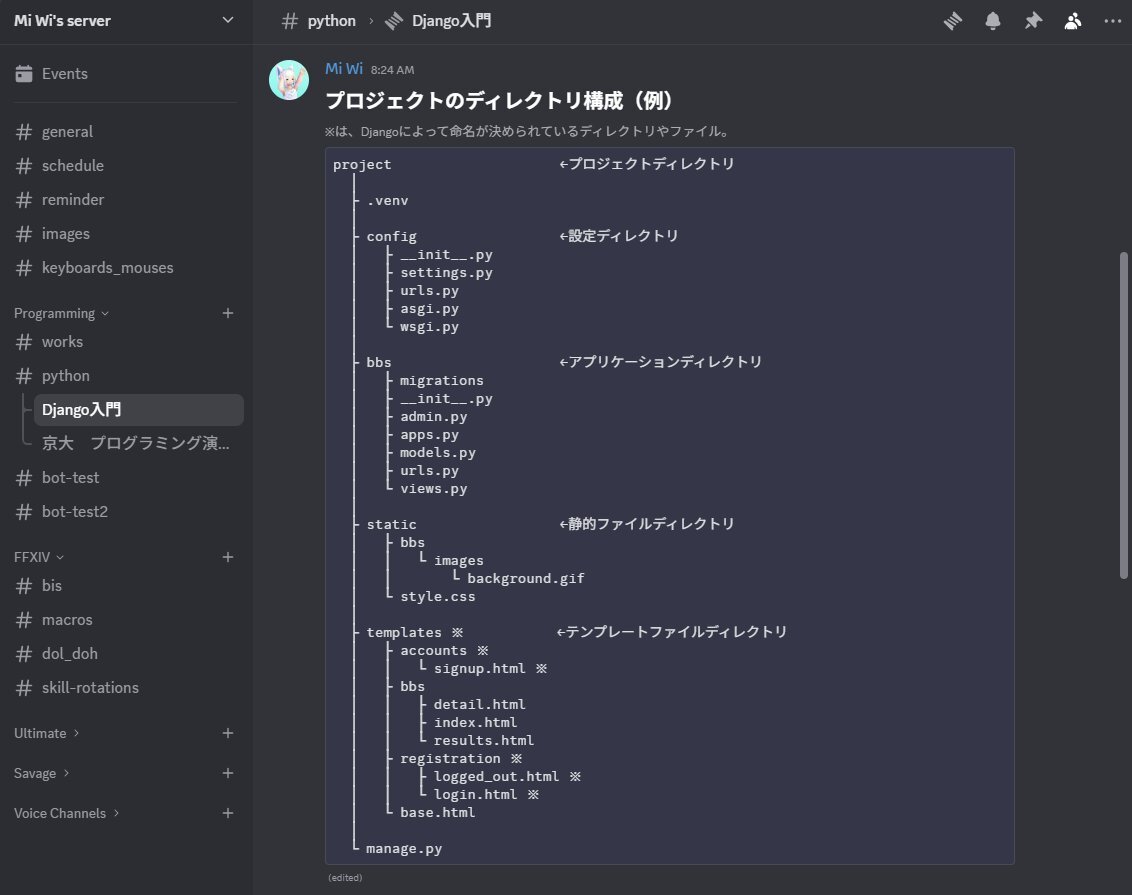Screen dimensions: 1132x895
Task: Click manage.py line in code block
Action: coord(404,849)
